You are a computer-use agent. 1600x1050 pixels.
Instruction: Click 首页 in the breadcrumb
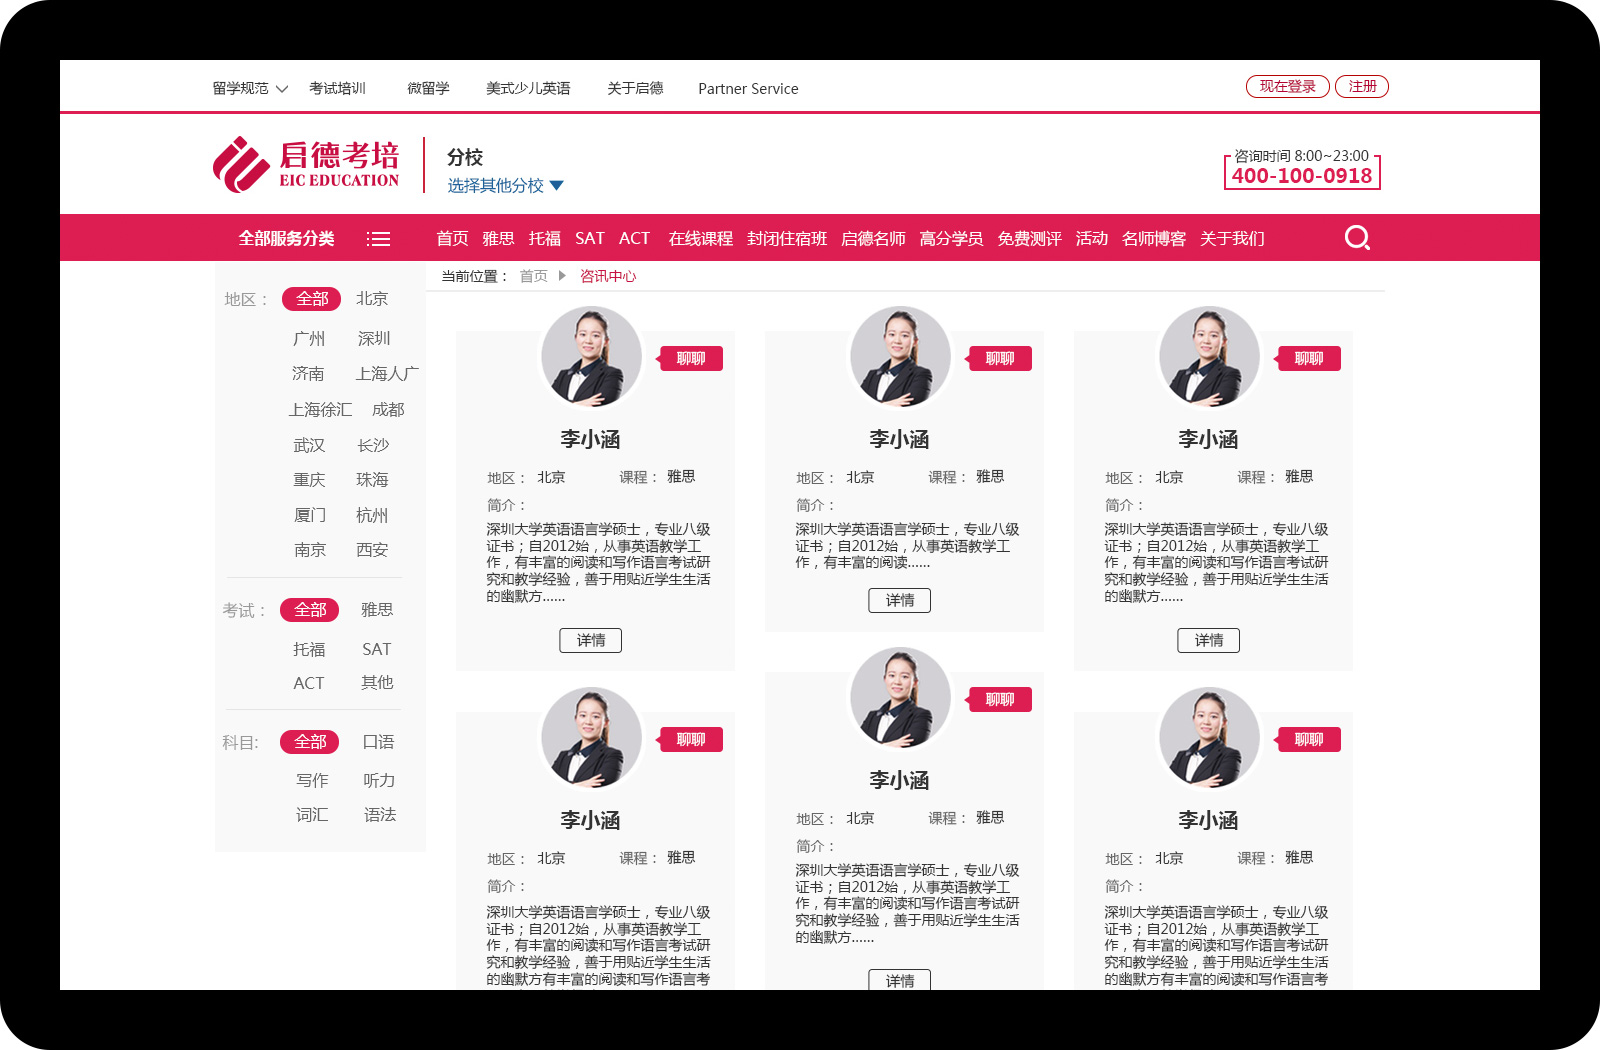coord(534,276)
